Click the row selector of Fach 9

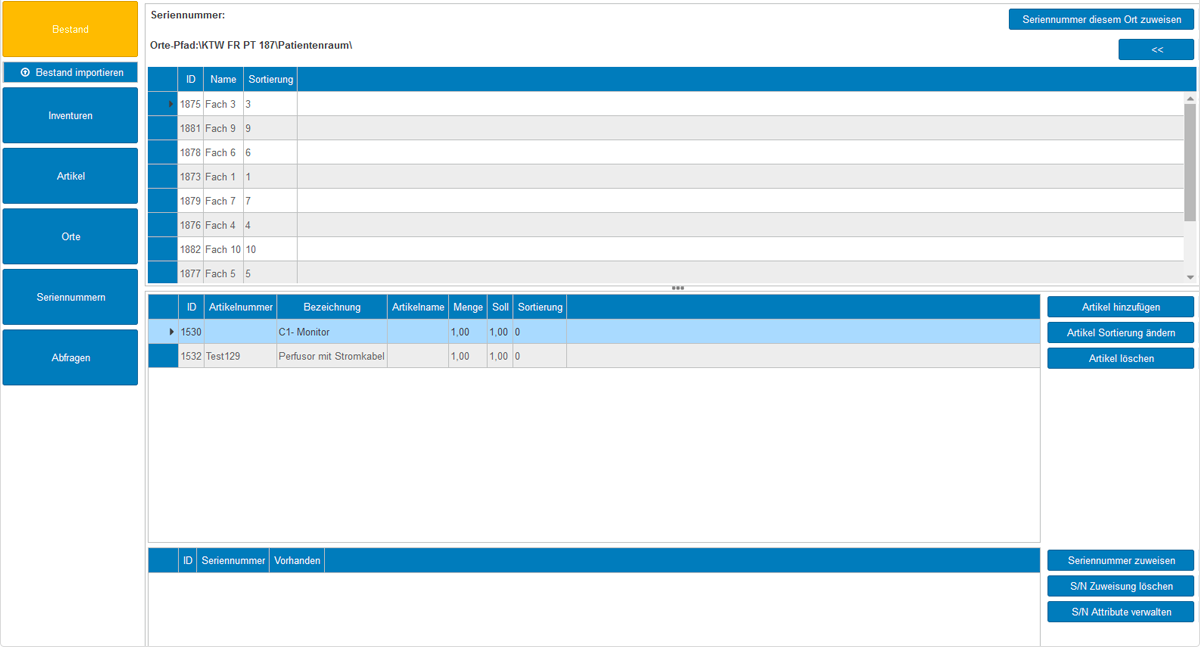163,128
